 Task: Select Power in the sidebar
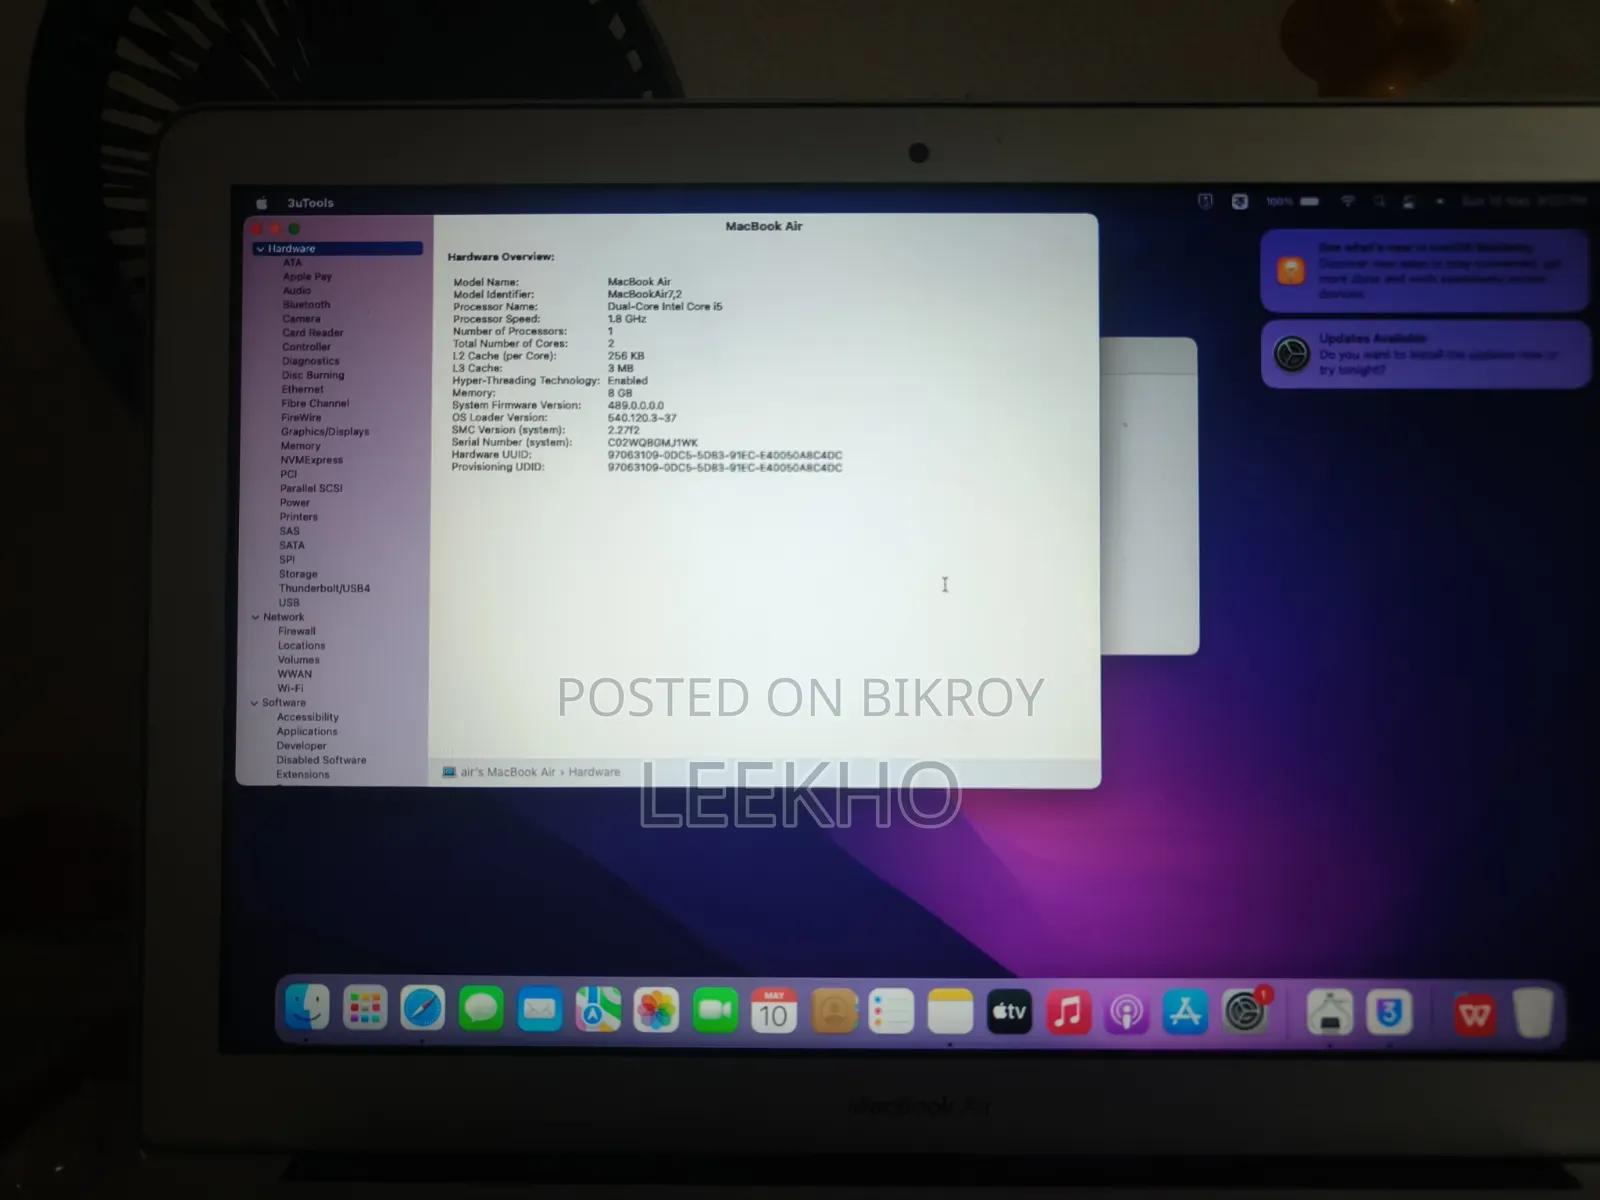tap(295, 503)
